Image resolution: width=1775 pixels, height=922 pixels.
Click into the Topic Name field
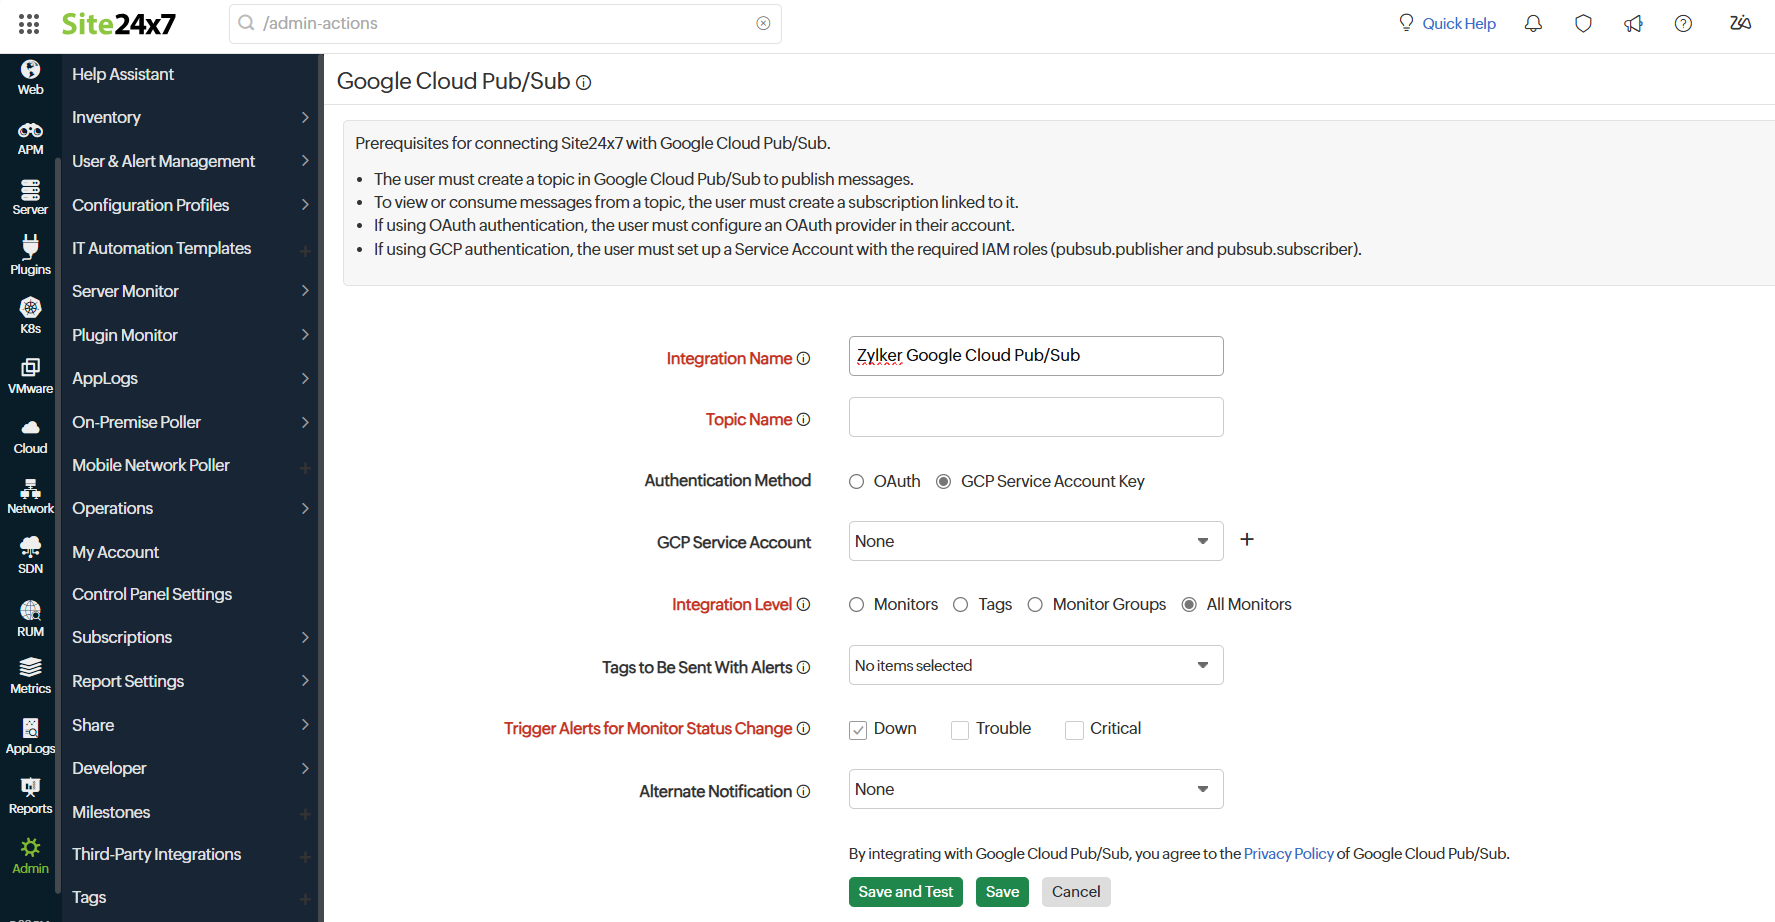pyautogui.click(x=1035, y=417)
